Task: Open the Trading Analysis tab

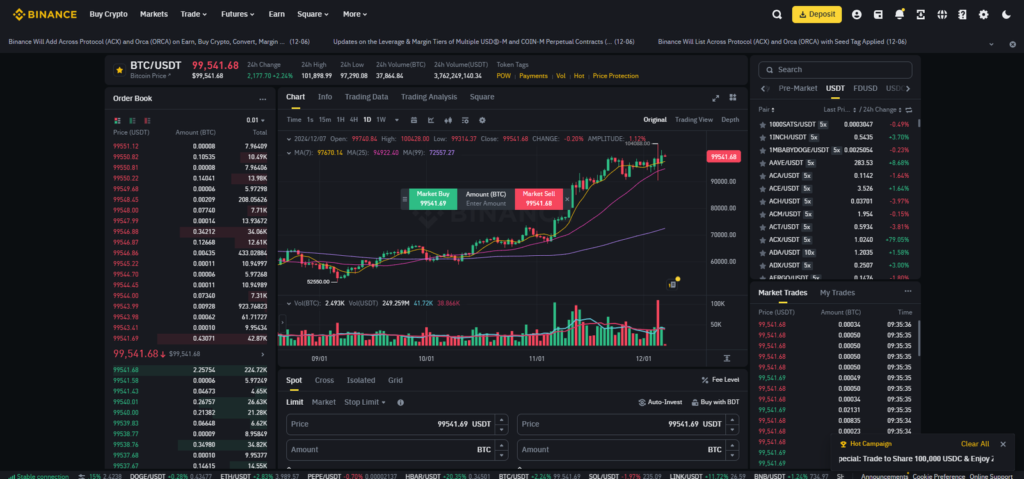Action: click(x=429, y=97)
